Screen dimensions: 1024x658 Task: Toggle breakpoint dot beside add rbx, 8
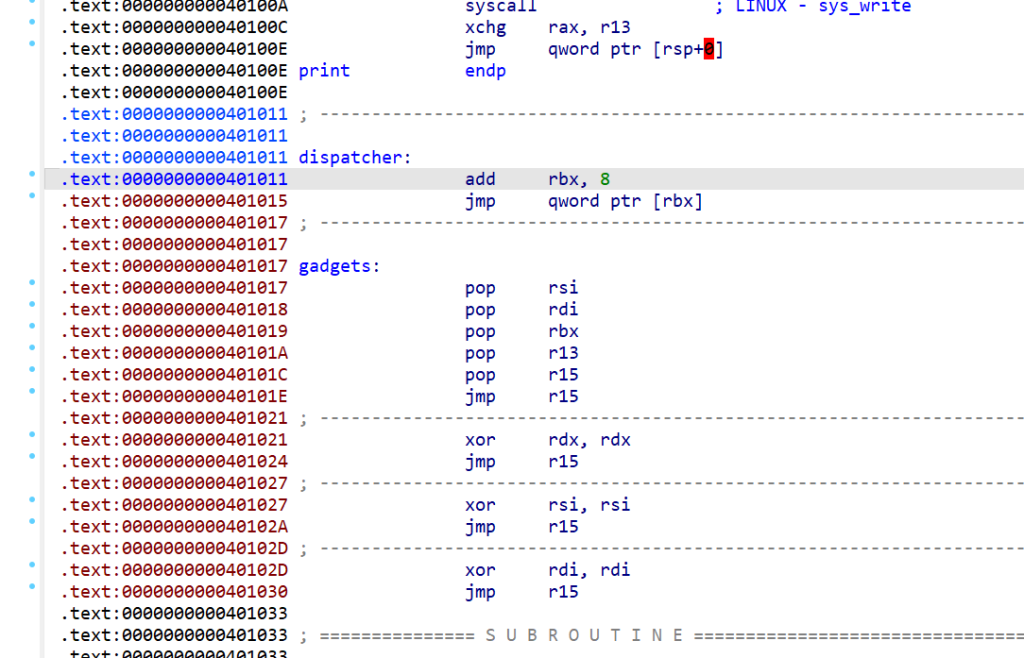(x=32, y=175)
